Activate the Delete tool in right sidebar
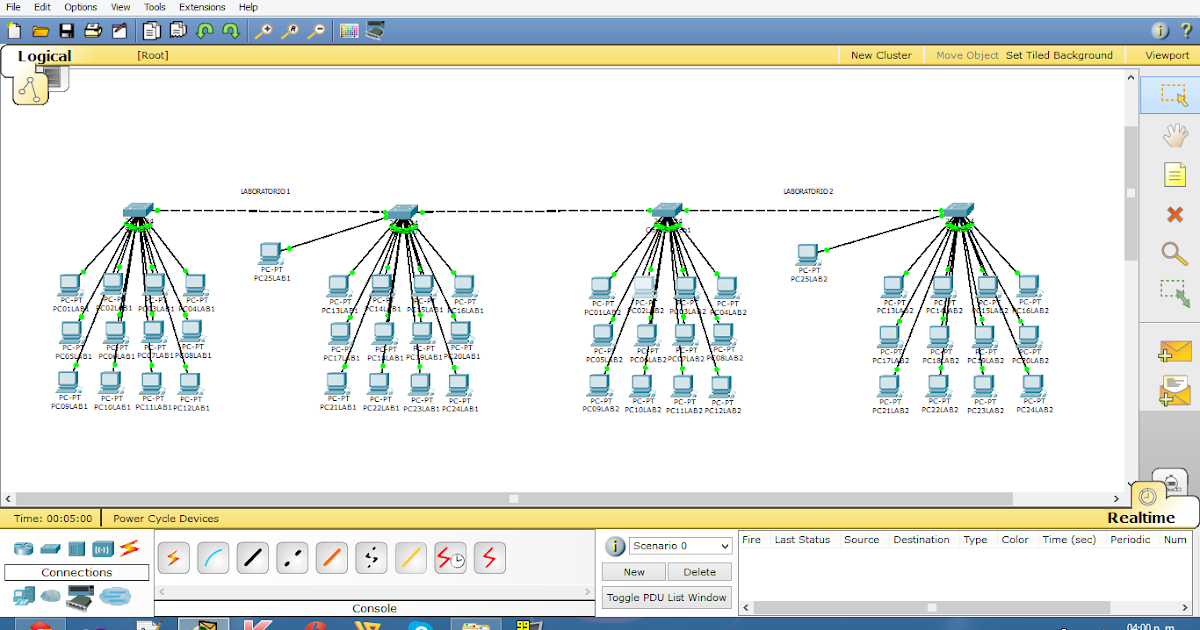This screenshot has height=630, width=1200. [1172, 214]
